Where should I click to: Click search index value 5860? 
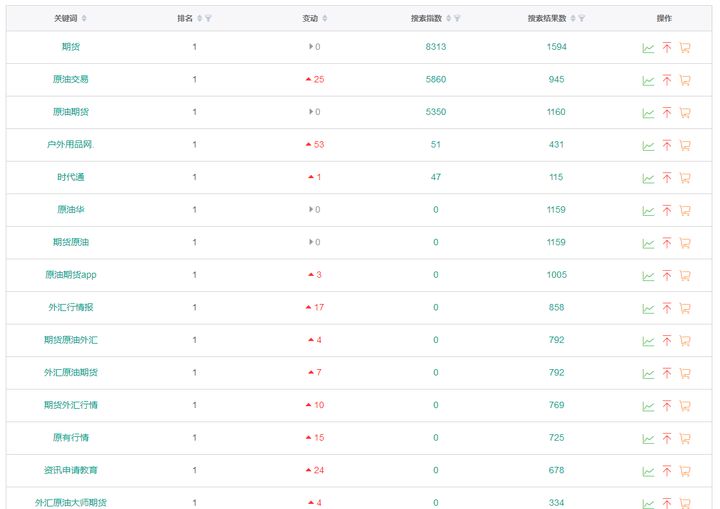[436, 79]
